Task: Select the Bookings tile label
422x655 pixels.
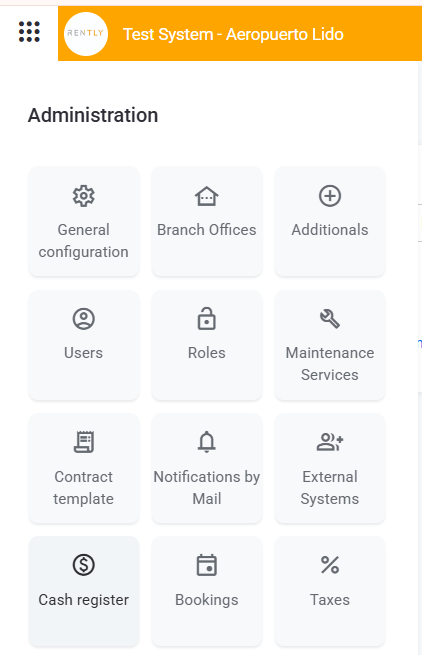Action: coord(206,600)
